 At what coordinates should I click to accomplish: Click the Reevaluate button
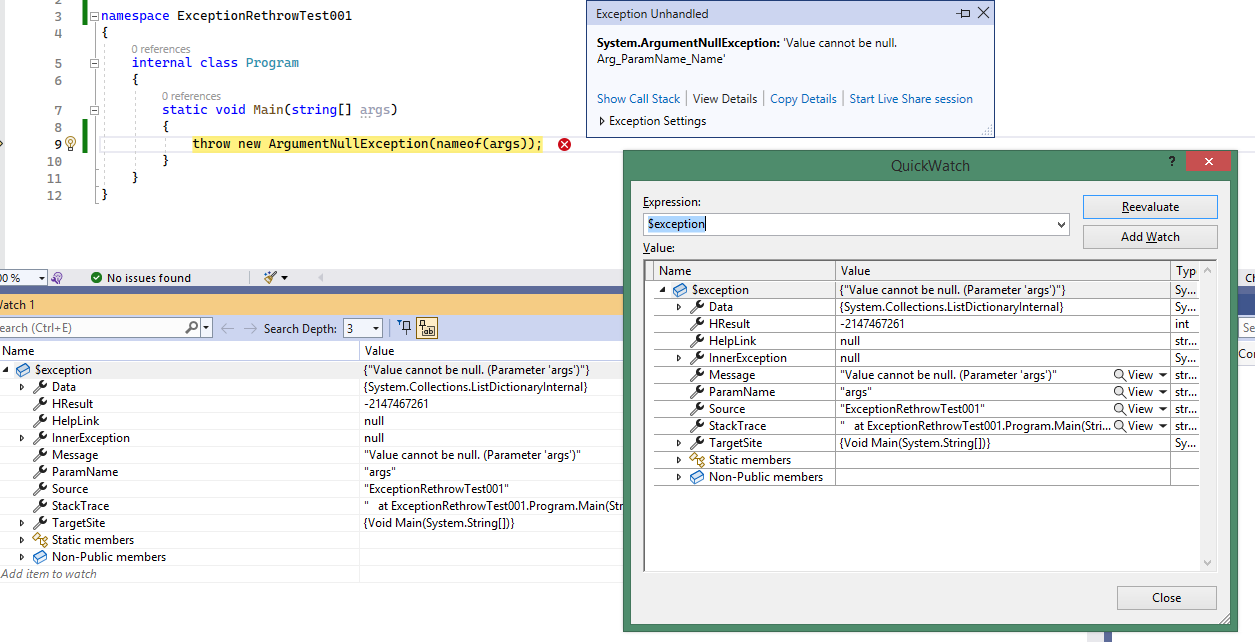pyautogui.click(x=1149, y=206)
